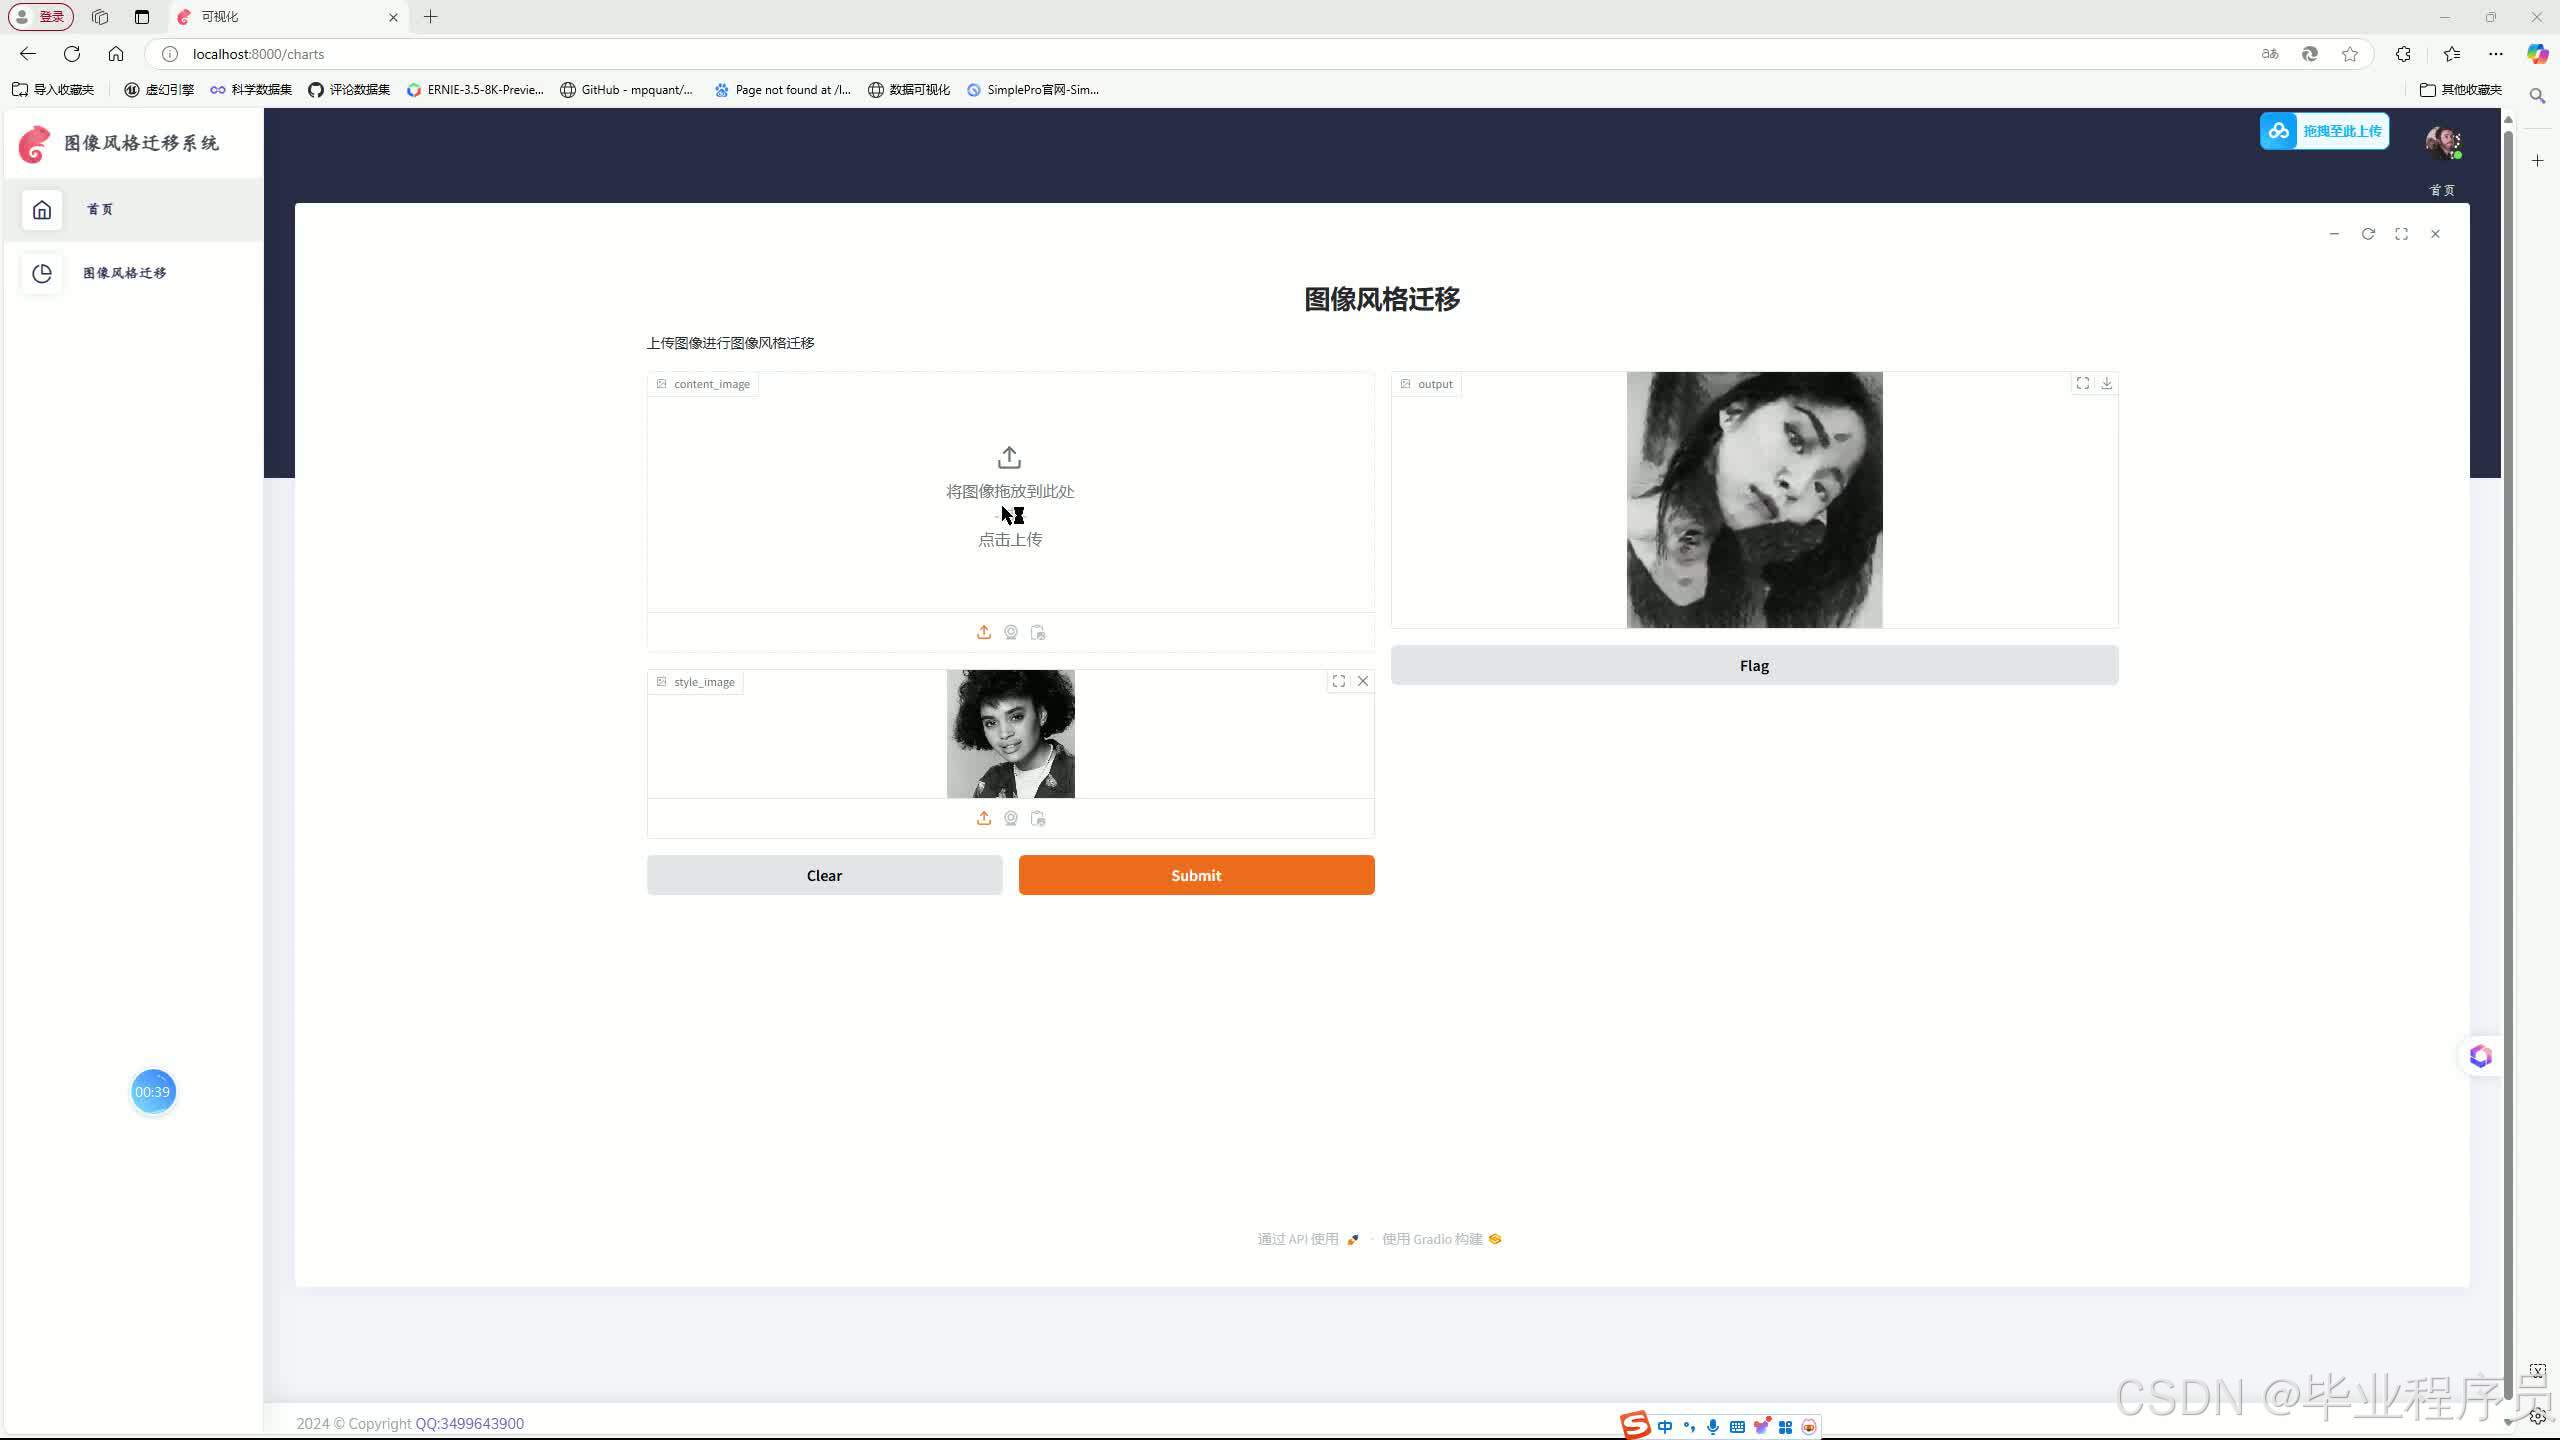Image resolution: width=2560 pixels, height=1440 pixels.
Task: Refresh the card panel
Action: [x=2368, y=234]
